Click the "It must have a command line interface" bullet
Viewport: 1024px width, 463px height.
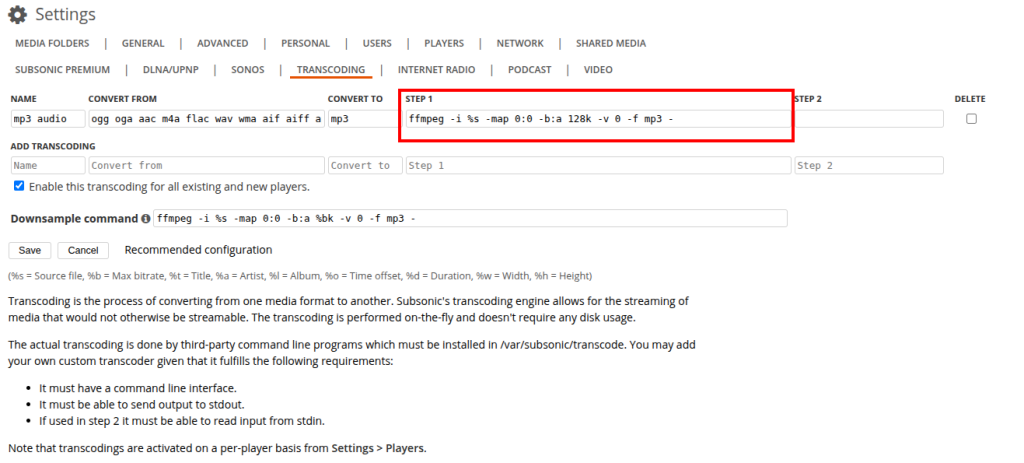tap(138, 387)
